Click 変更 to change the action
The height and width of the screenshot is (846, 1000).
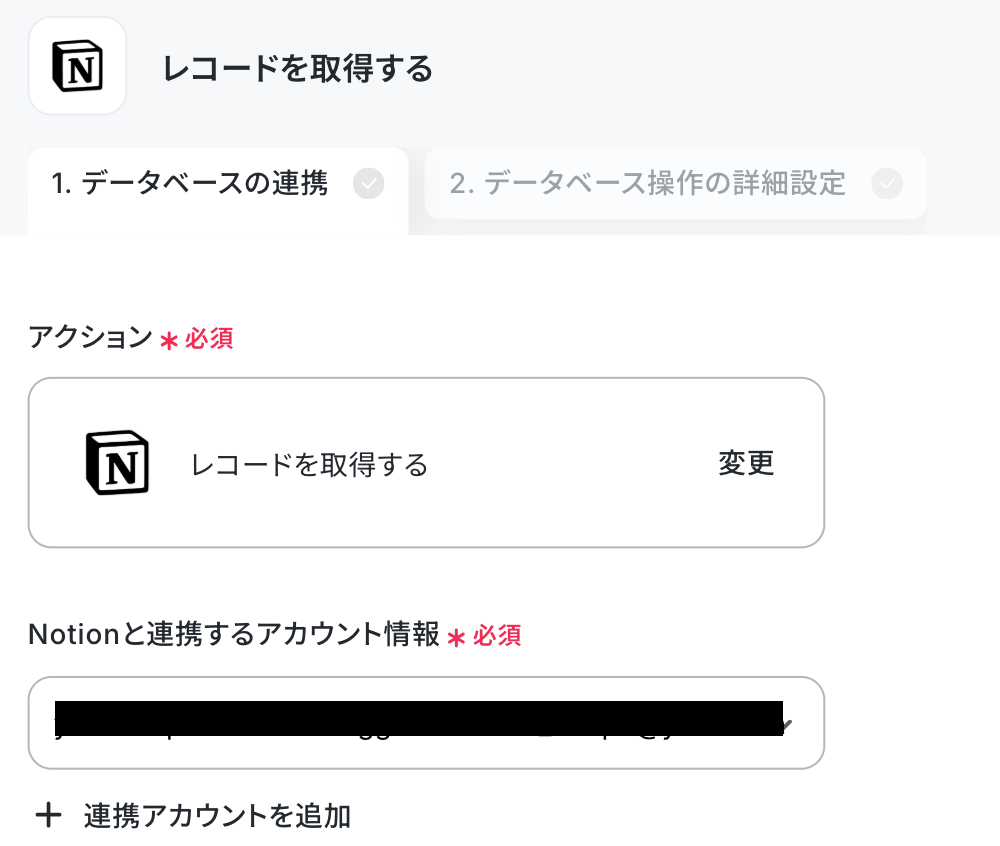(x=746, y=463)
